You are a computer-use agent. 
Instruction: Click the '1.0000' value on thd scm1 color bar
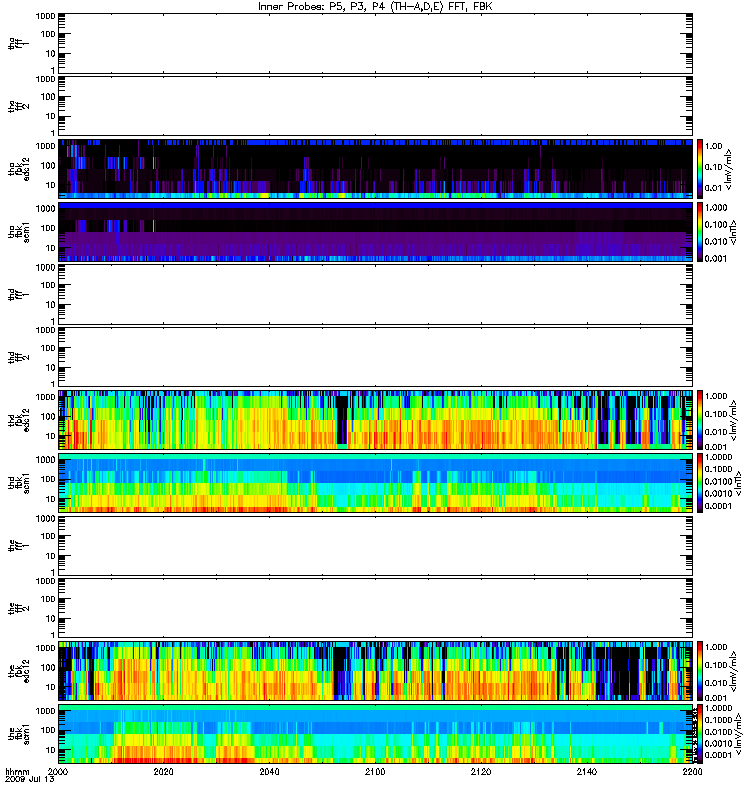click(718, 457)
